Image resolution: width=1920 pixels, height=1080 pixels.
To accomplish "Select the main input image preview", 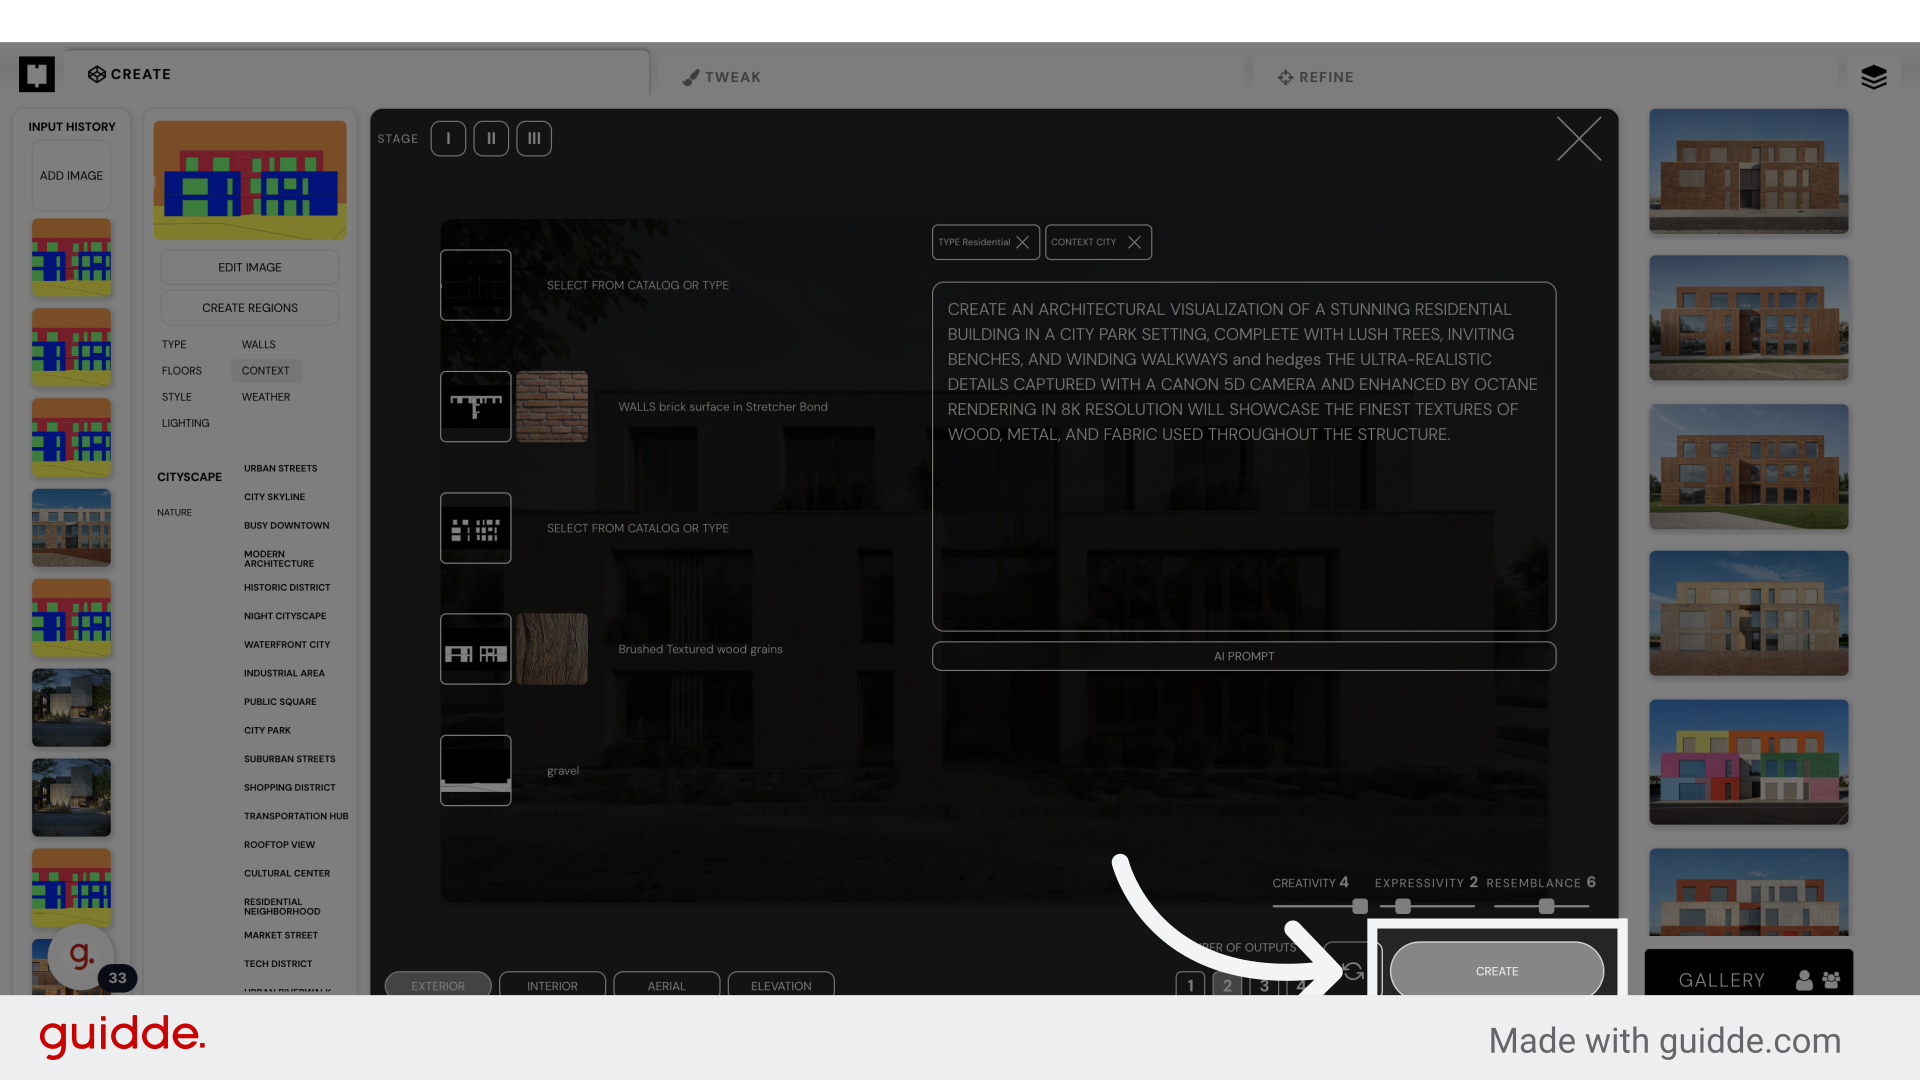I will [x=250, y=180].
